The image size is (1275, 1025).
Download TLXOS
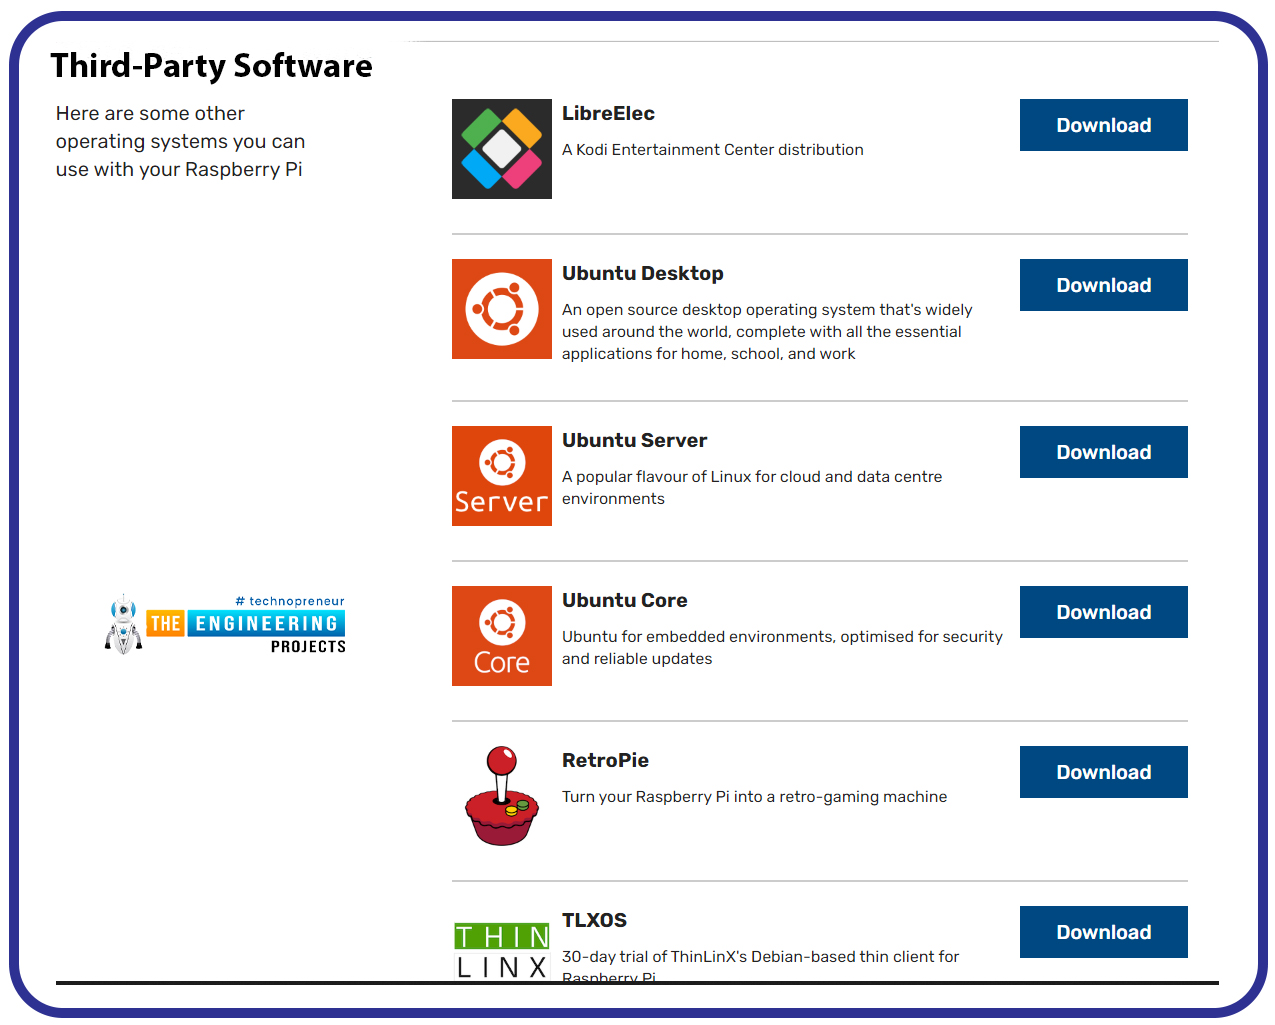coord(1104,932)
